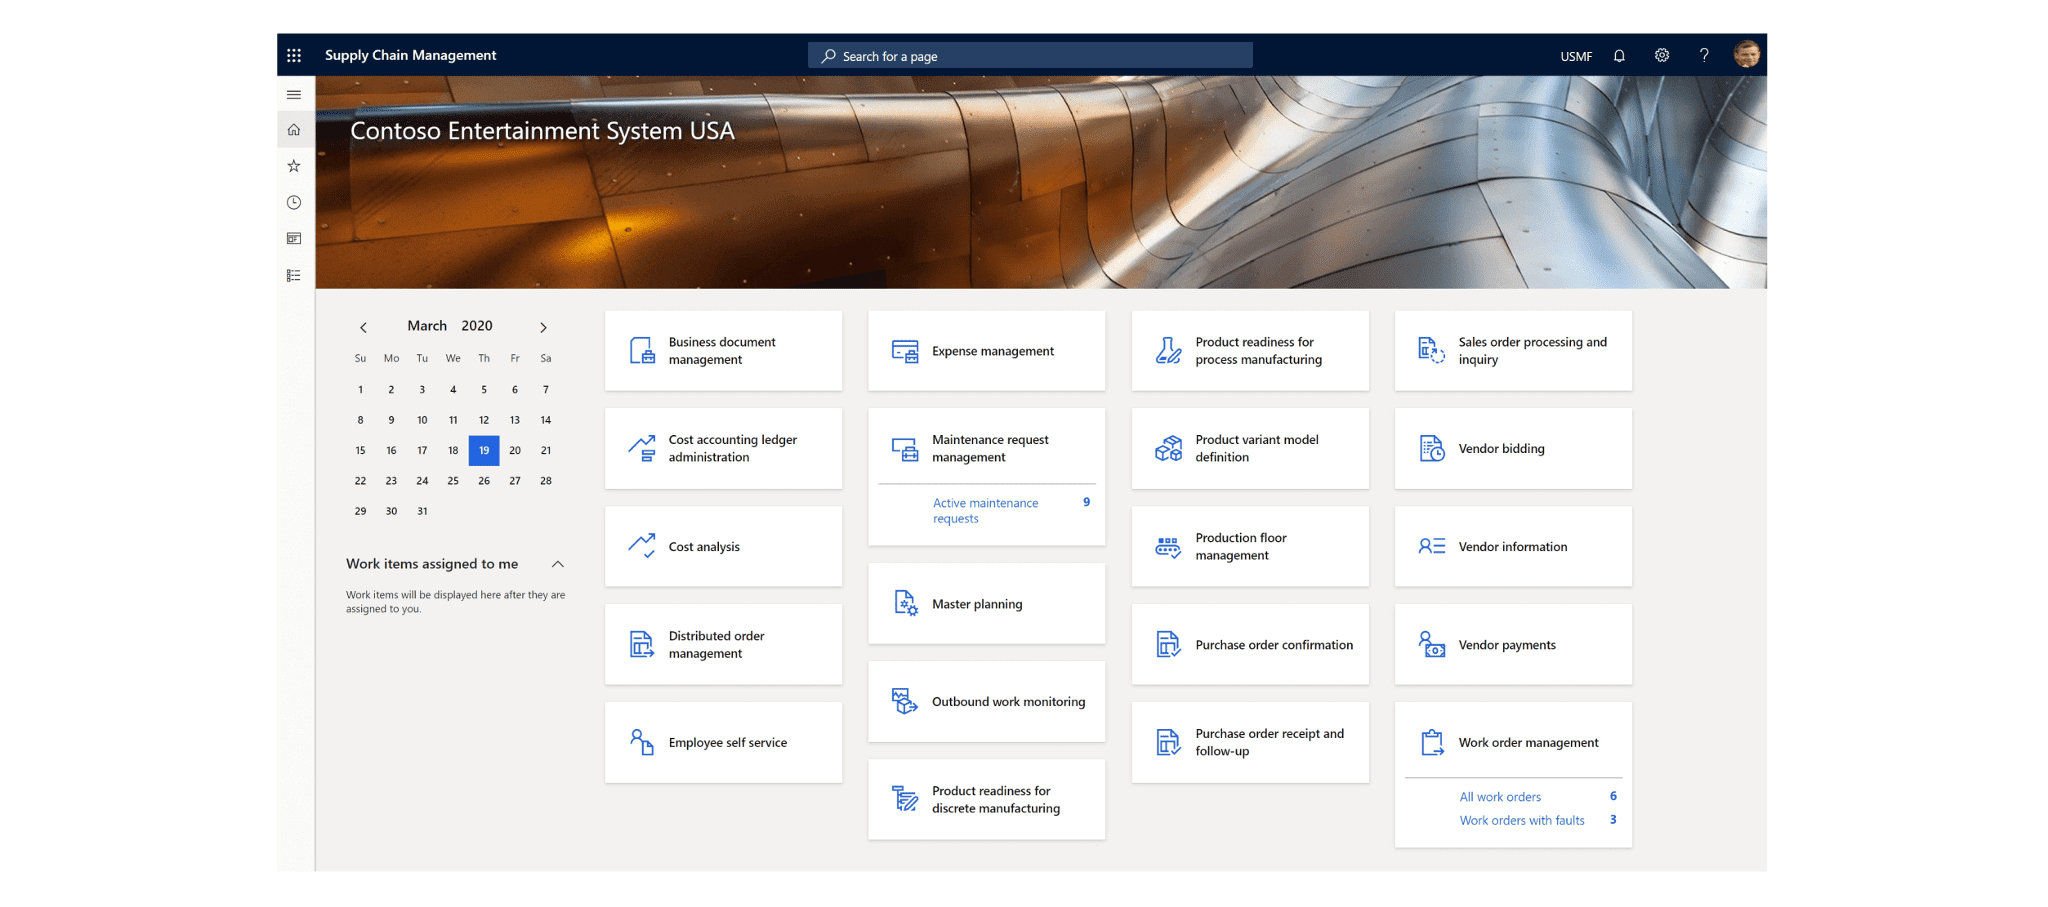Open Employee self service workspace tile
The width and height of the screenshot is (2048, 907).
tap(723, 742)
